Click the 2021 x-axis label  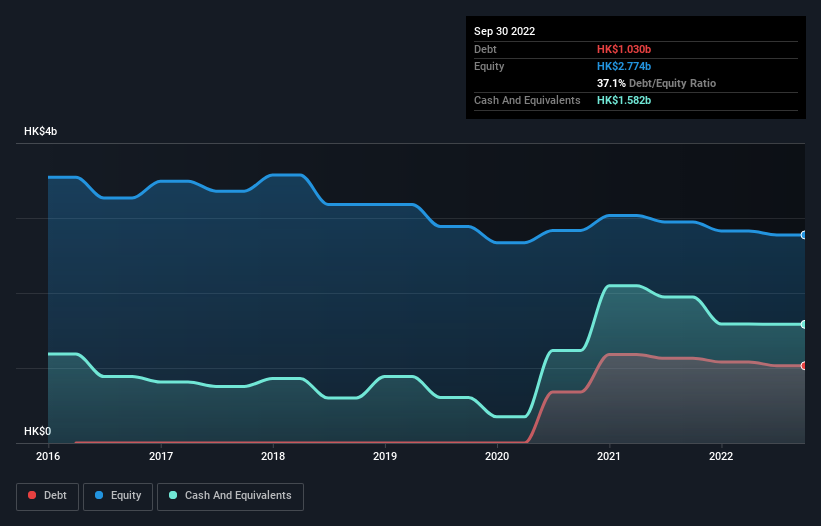coord(609,456)
